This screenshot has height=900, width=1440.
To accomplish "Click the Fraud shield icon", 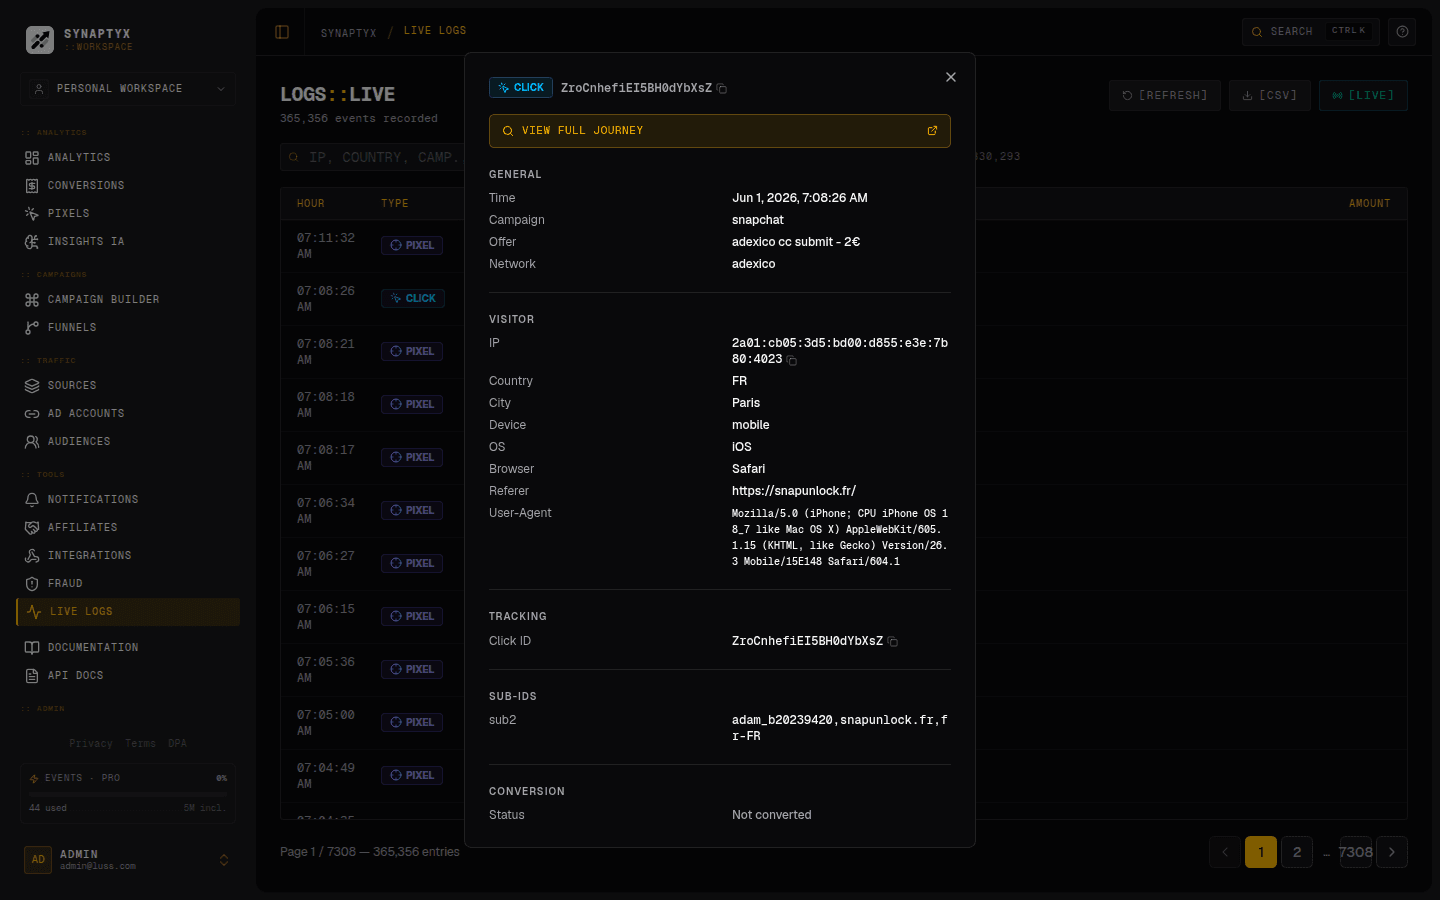I will (x=32, y=584).
